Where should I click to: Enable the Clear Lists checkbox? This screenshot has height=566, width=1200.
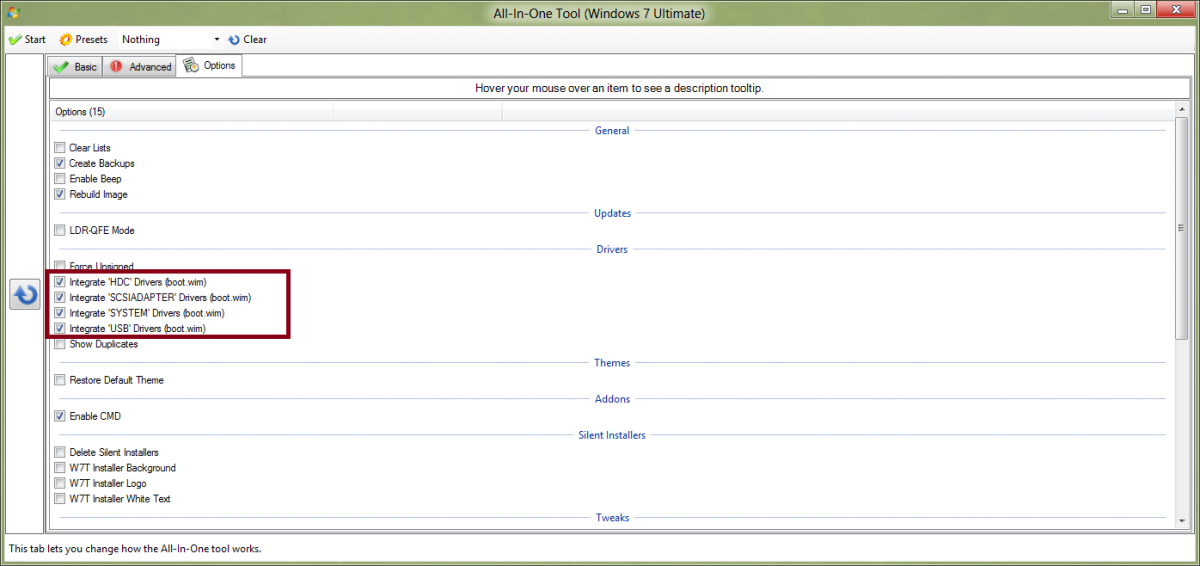coord(60,148)
